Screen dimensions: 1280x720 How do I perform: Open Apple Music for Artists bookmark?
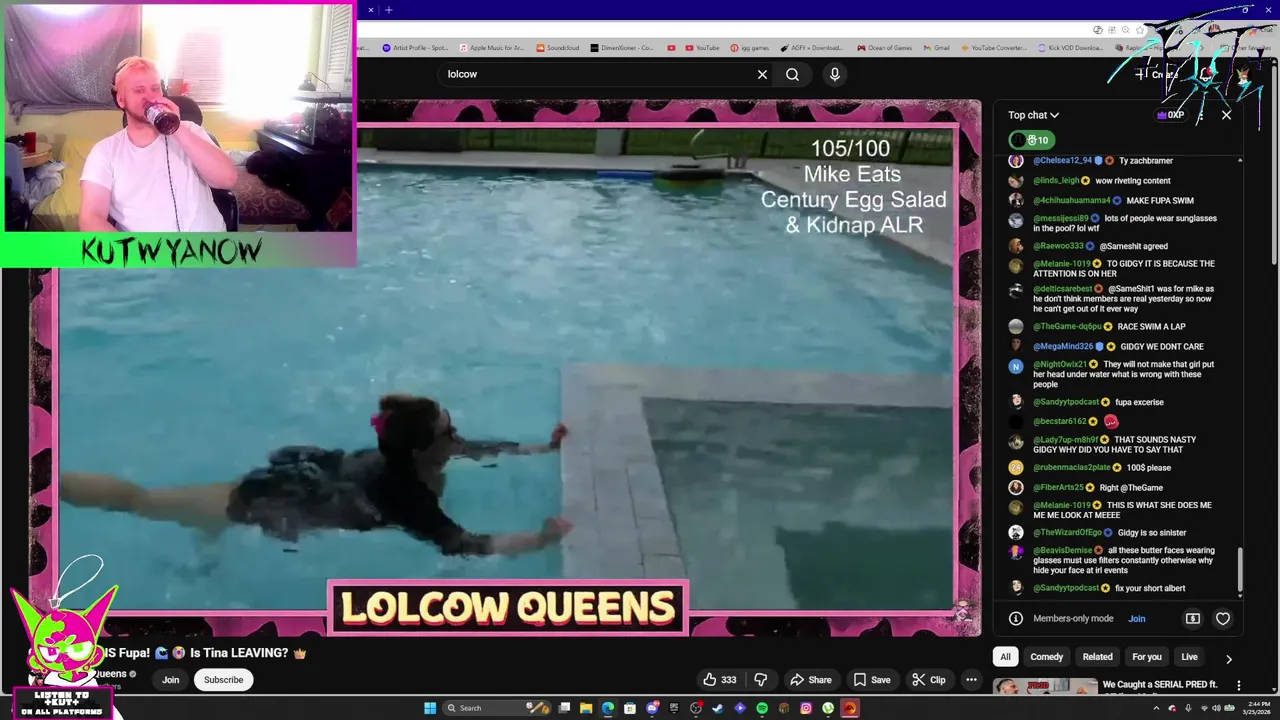(491, 48)
